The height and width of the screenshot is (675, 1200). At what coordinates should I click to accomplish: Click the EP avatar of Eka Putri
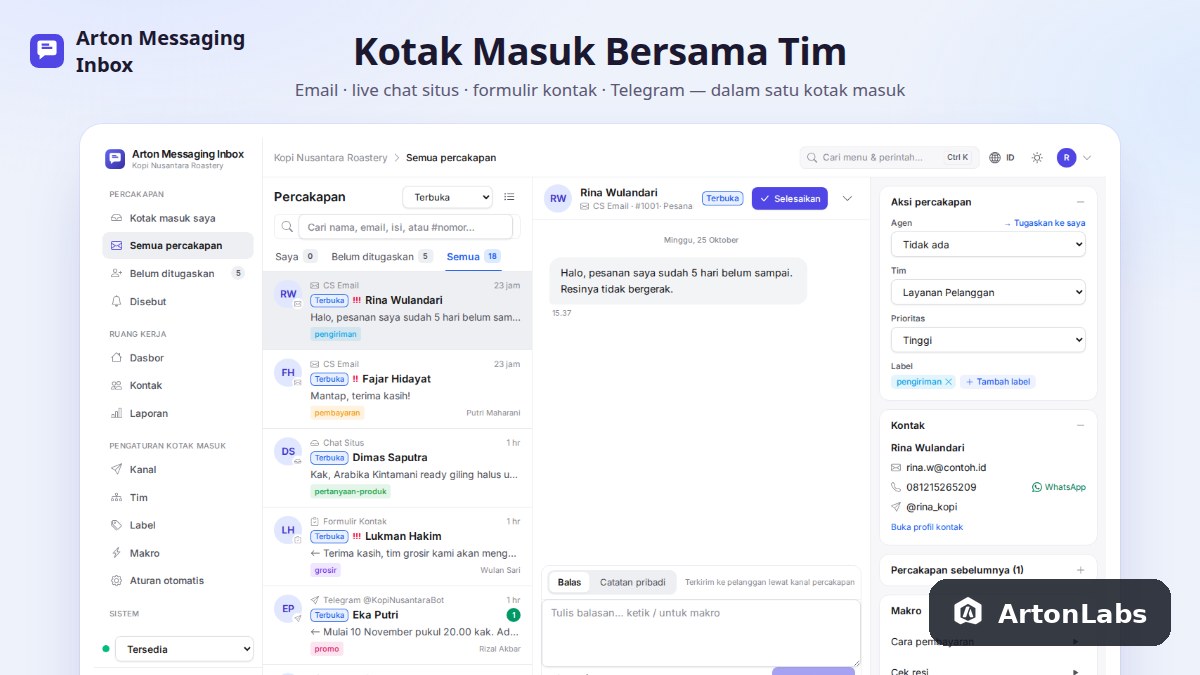(288, 608)
